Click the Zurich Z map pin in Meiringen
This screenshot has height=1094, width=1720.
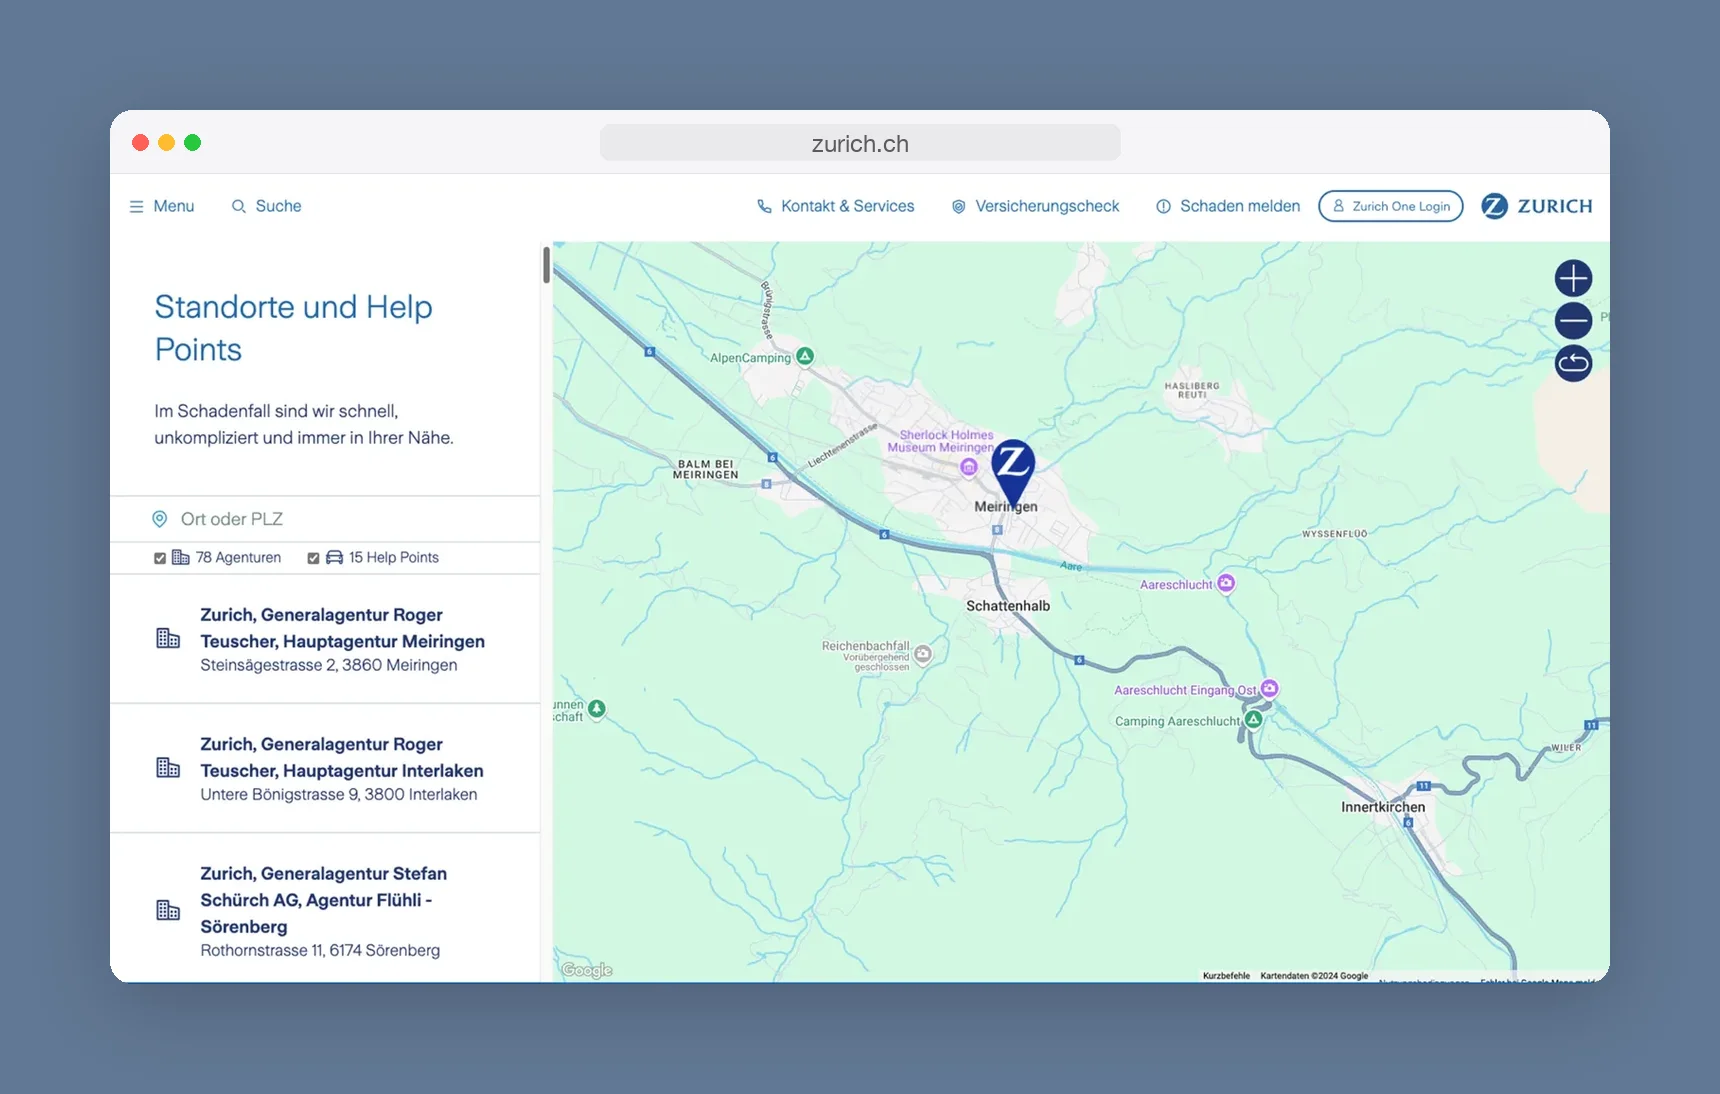[x=1013, y=470]
